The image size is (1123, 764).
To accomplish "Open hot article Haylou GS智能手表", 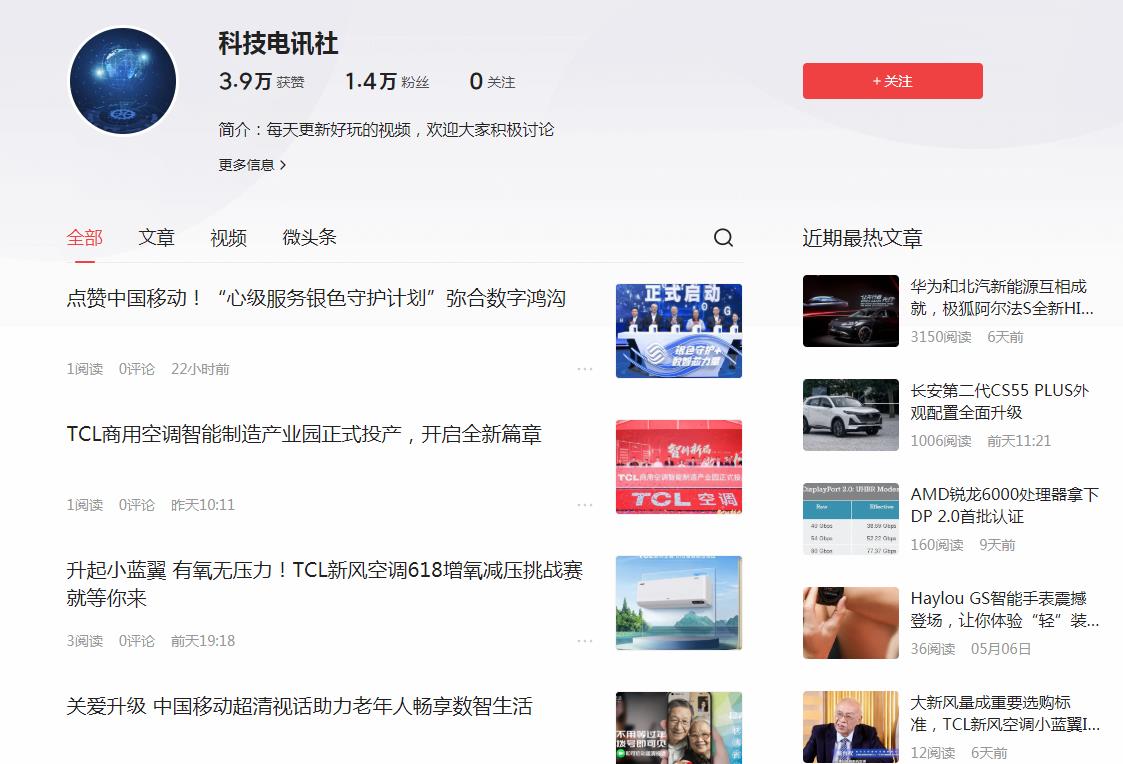I will click(1004, 609).
